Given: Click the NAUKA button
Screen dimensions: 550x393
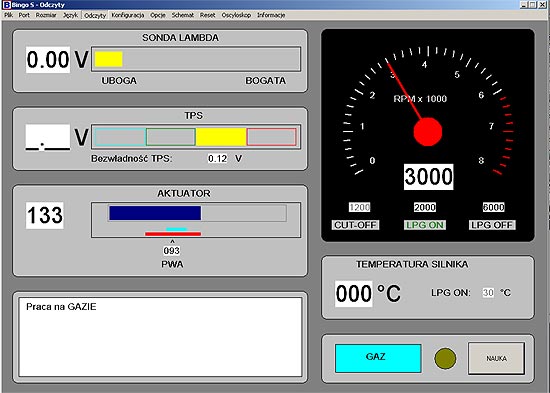Looking at the screenshot, I should tap(496, 358).
